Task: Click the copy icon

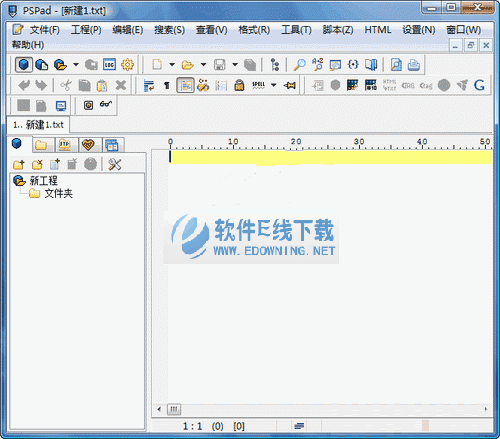Action: tap(84, 86)
